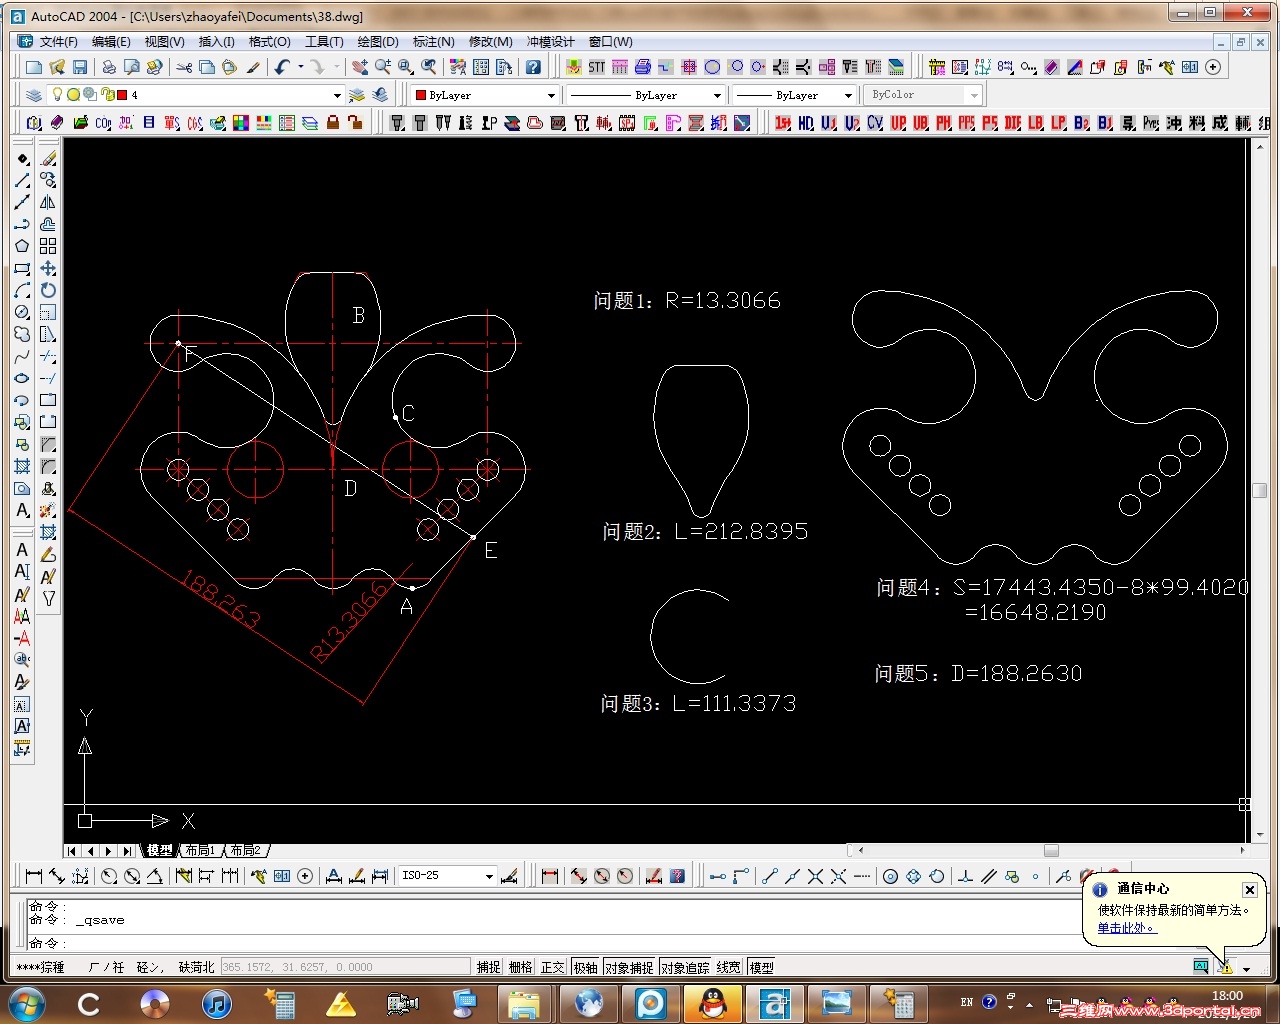Open the 格式(O) menu
This screenshot has width=1280, height=1024.
coord(270,41)
